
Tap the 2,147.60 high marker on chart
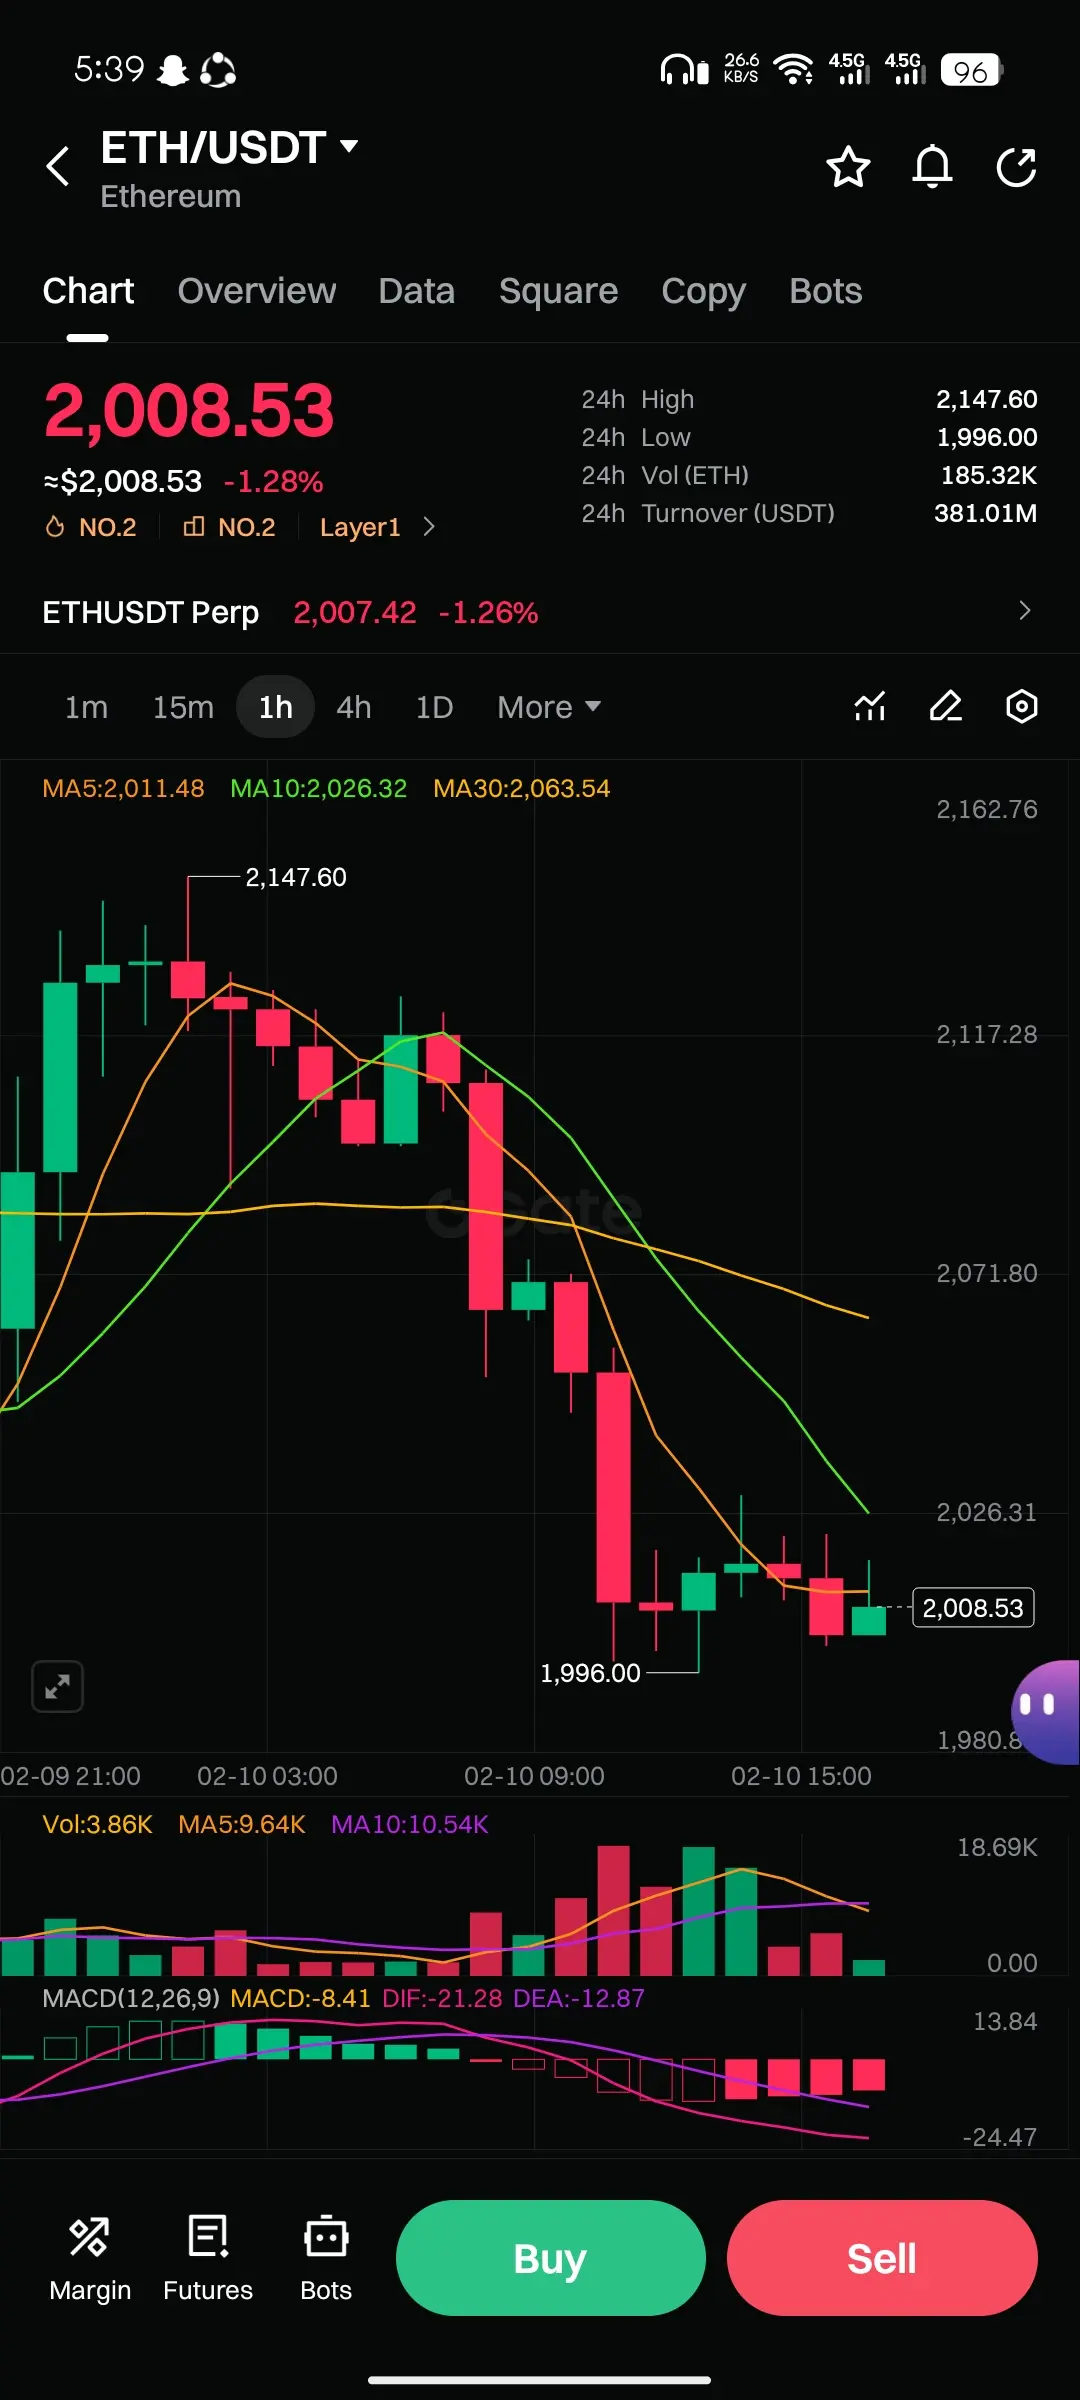[296, 877]
